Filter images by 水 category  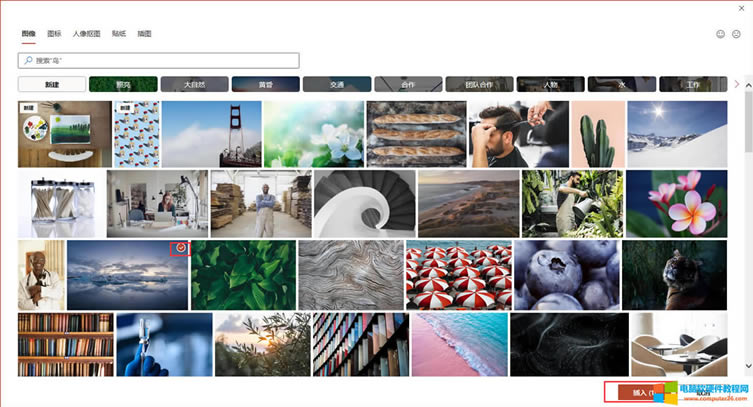tap(622, 84)
